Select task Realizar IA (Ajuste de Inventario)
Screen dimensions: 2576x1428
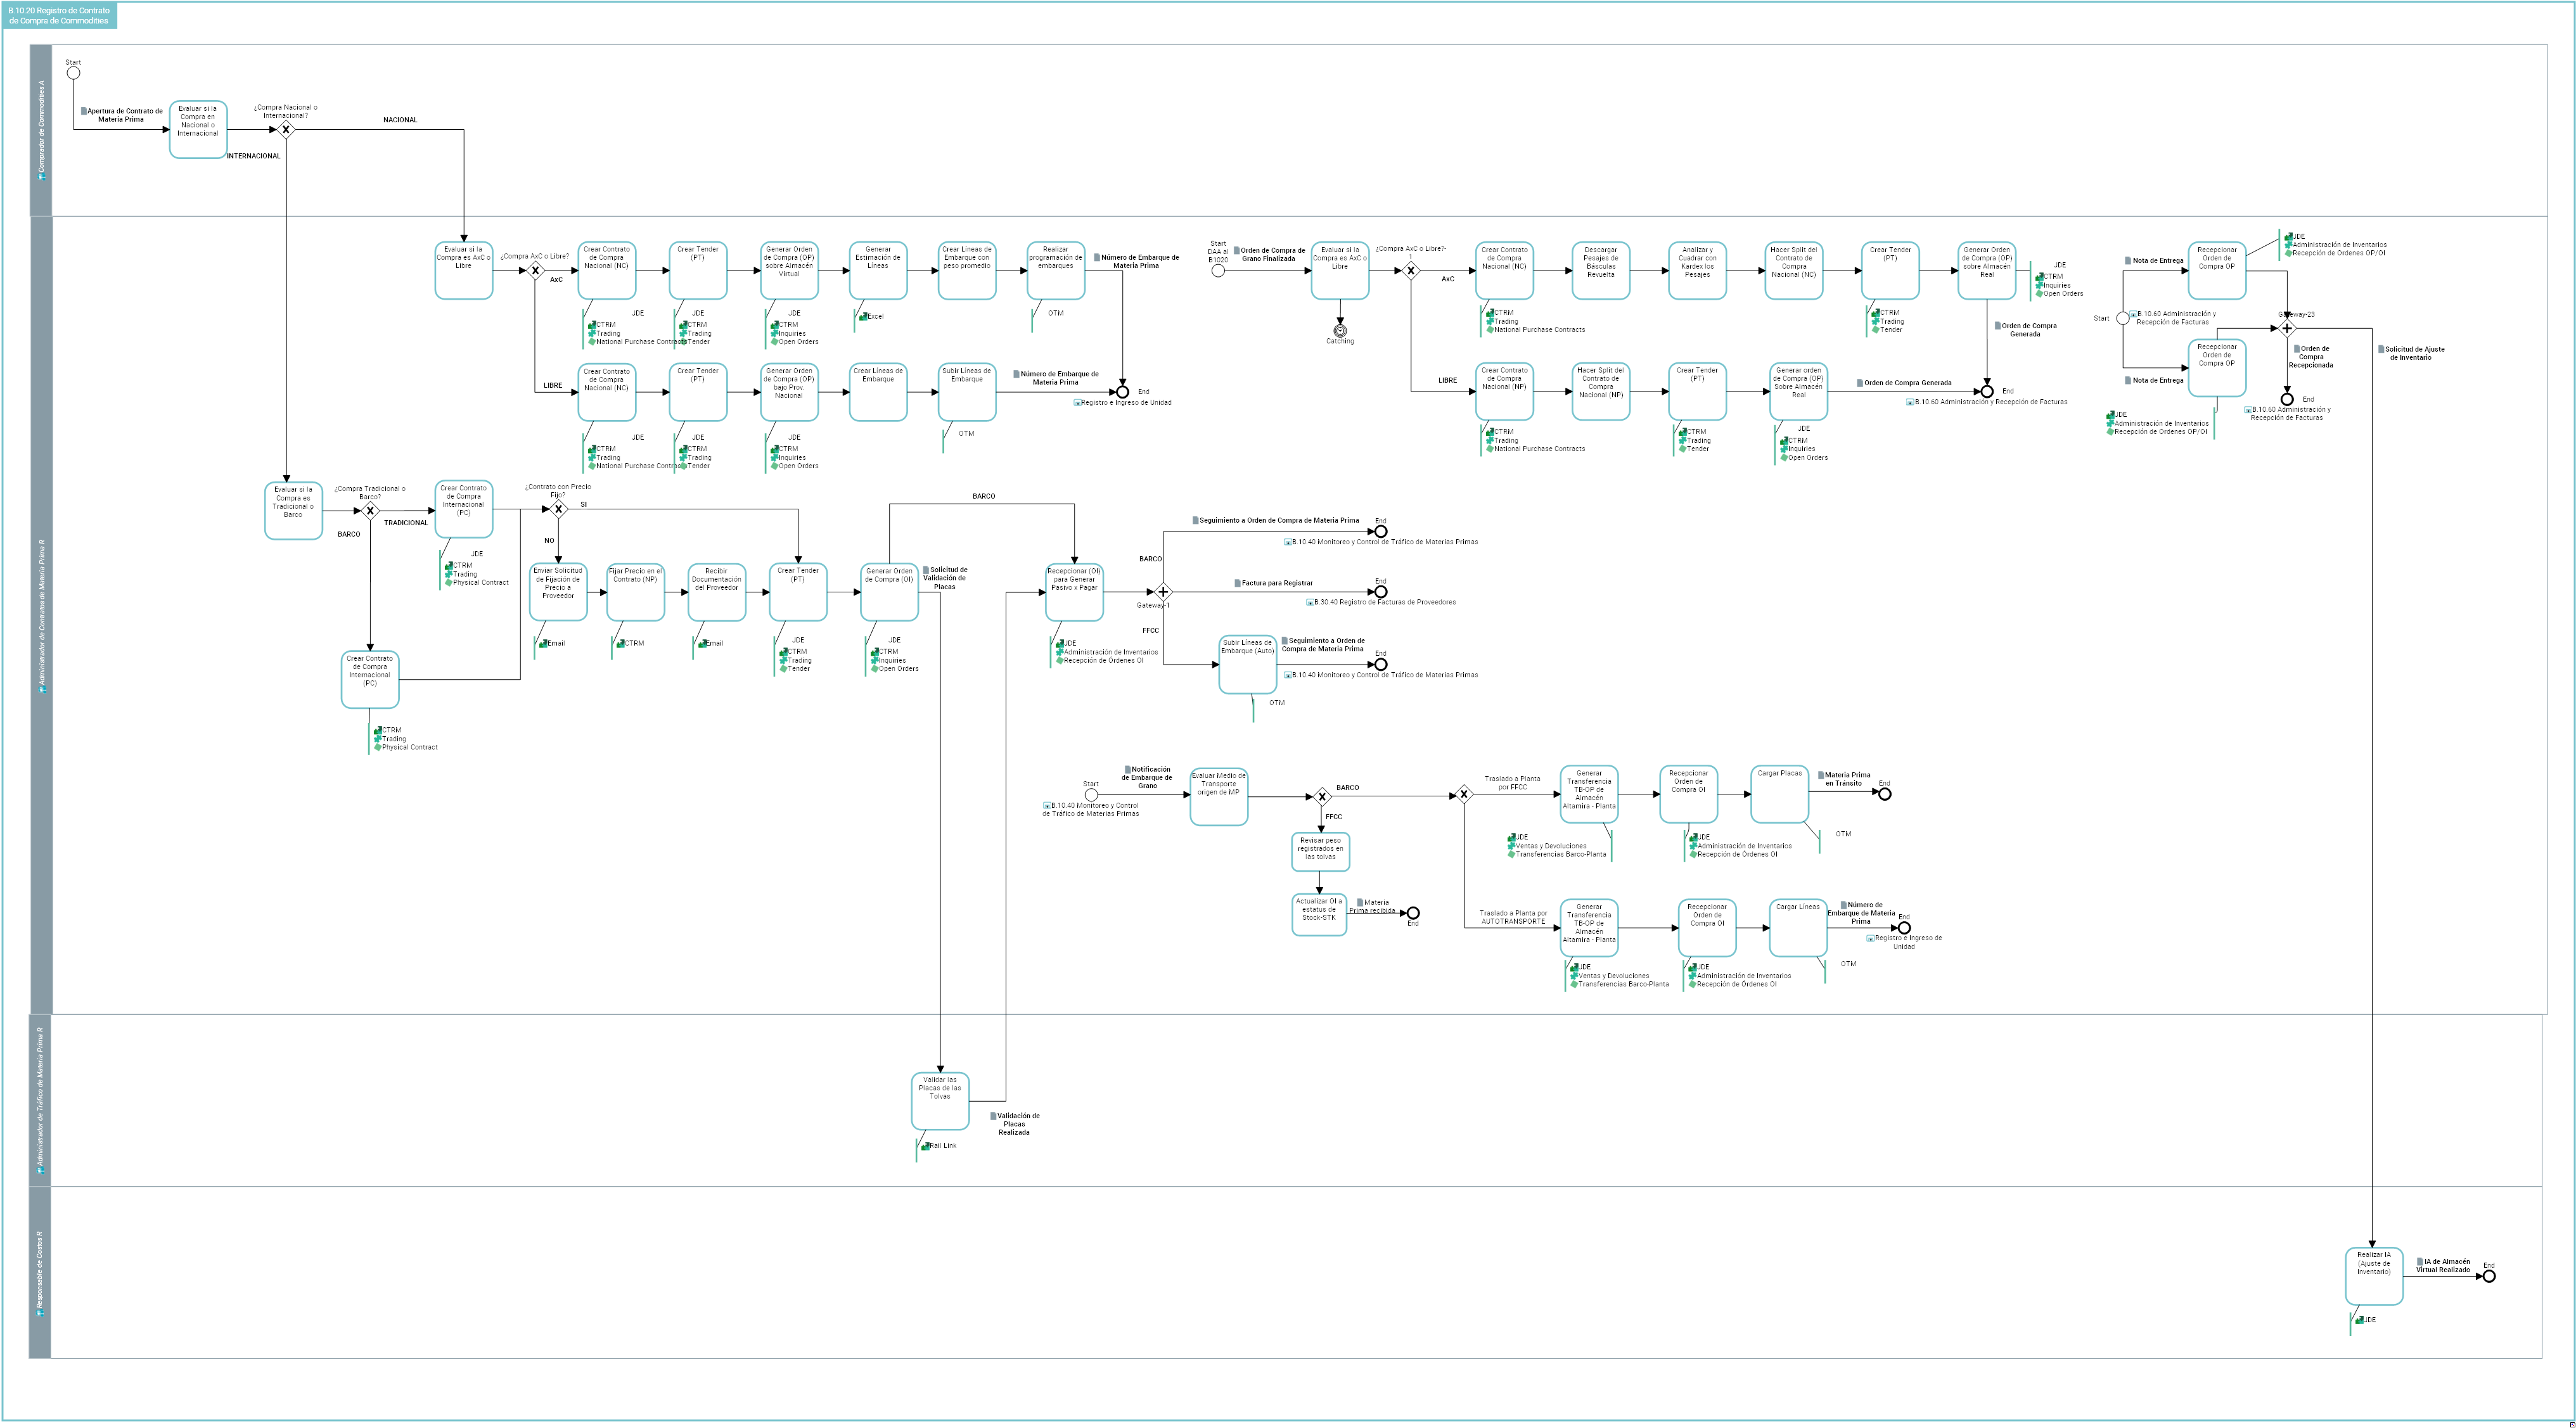[2374, 1276]
